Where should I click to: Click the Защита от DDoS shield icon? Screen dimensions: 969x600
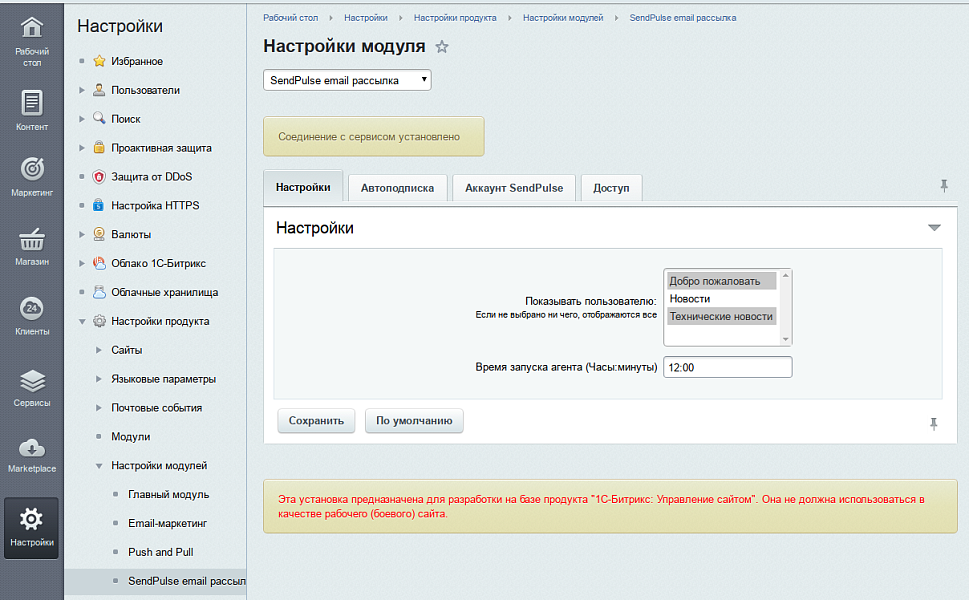coord(99,177)
